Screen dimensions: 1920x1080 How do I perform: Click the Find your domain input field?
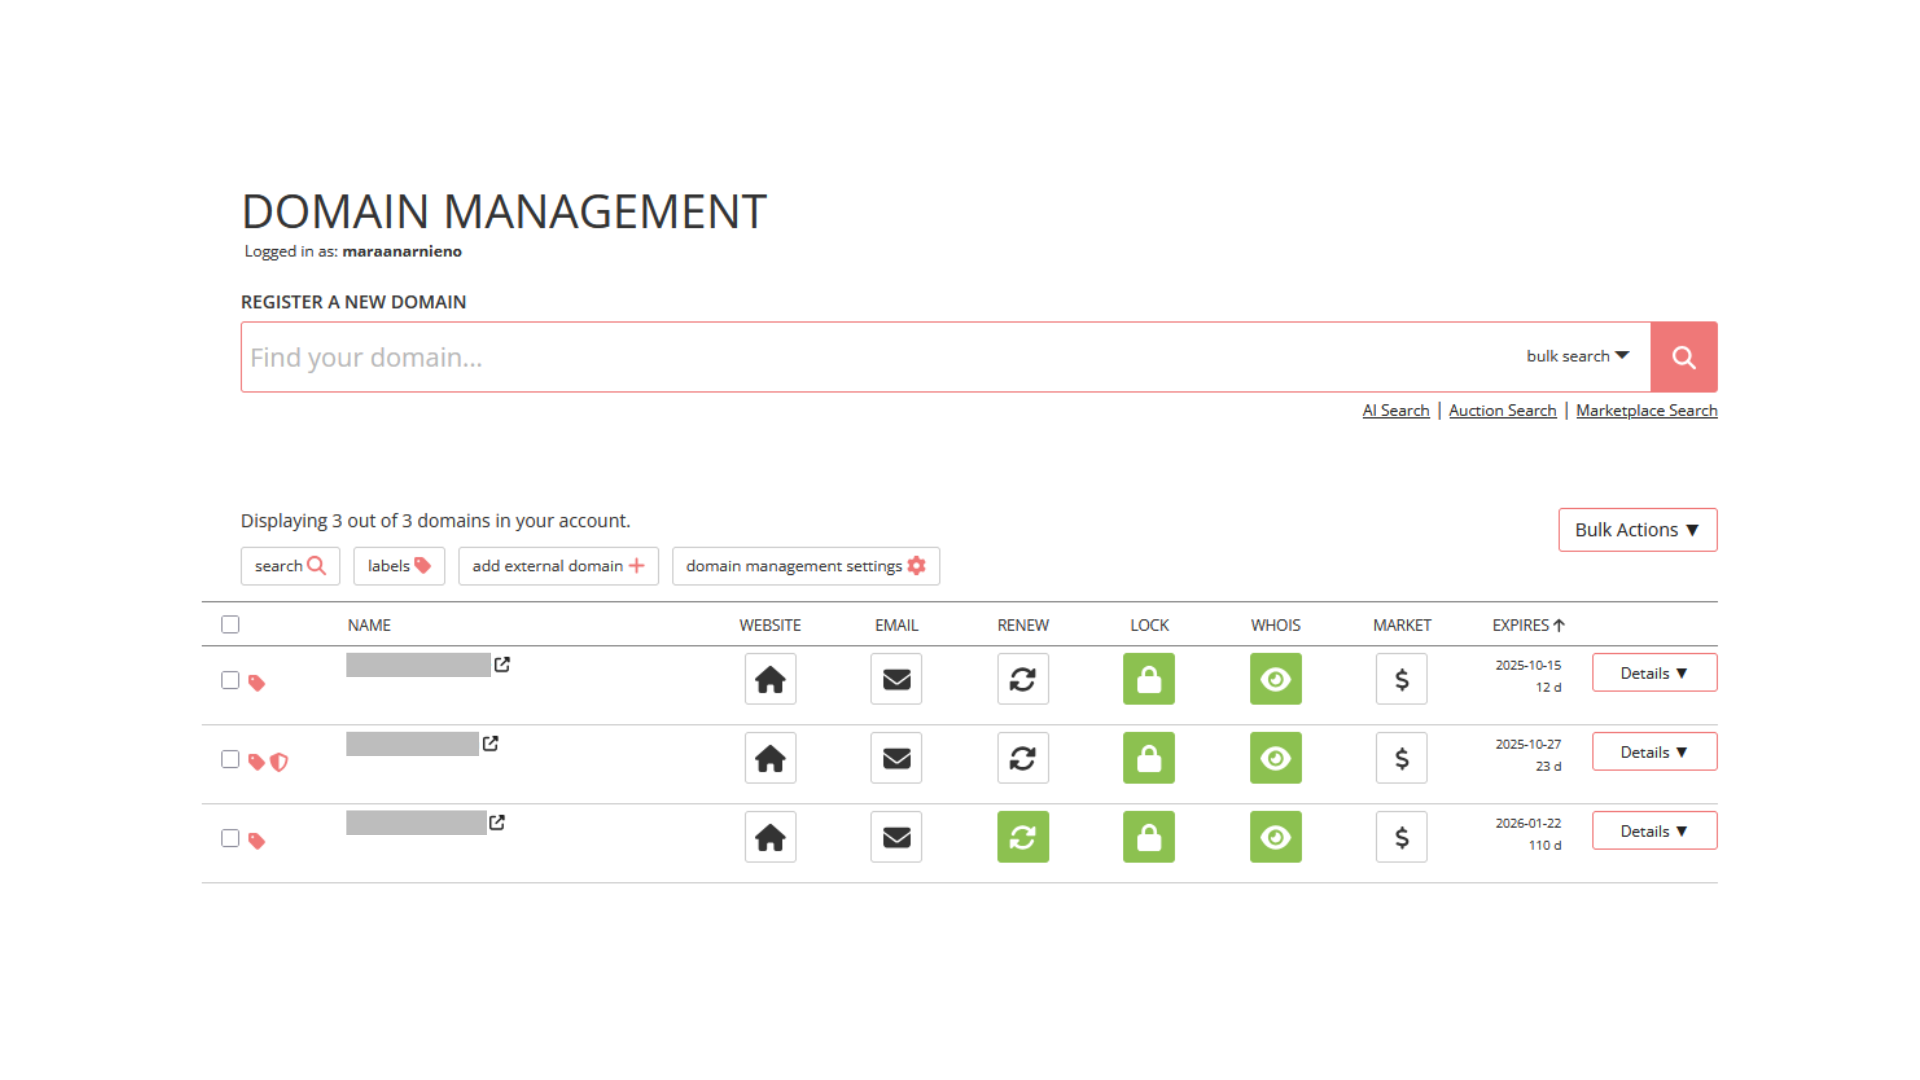click(x=800, y=356)
